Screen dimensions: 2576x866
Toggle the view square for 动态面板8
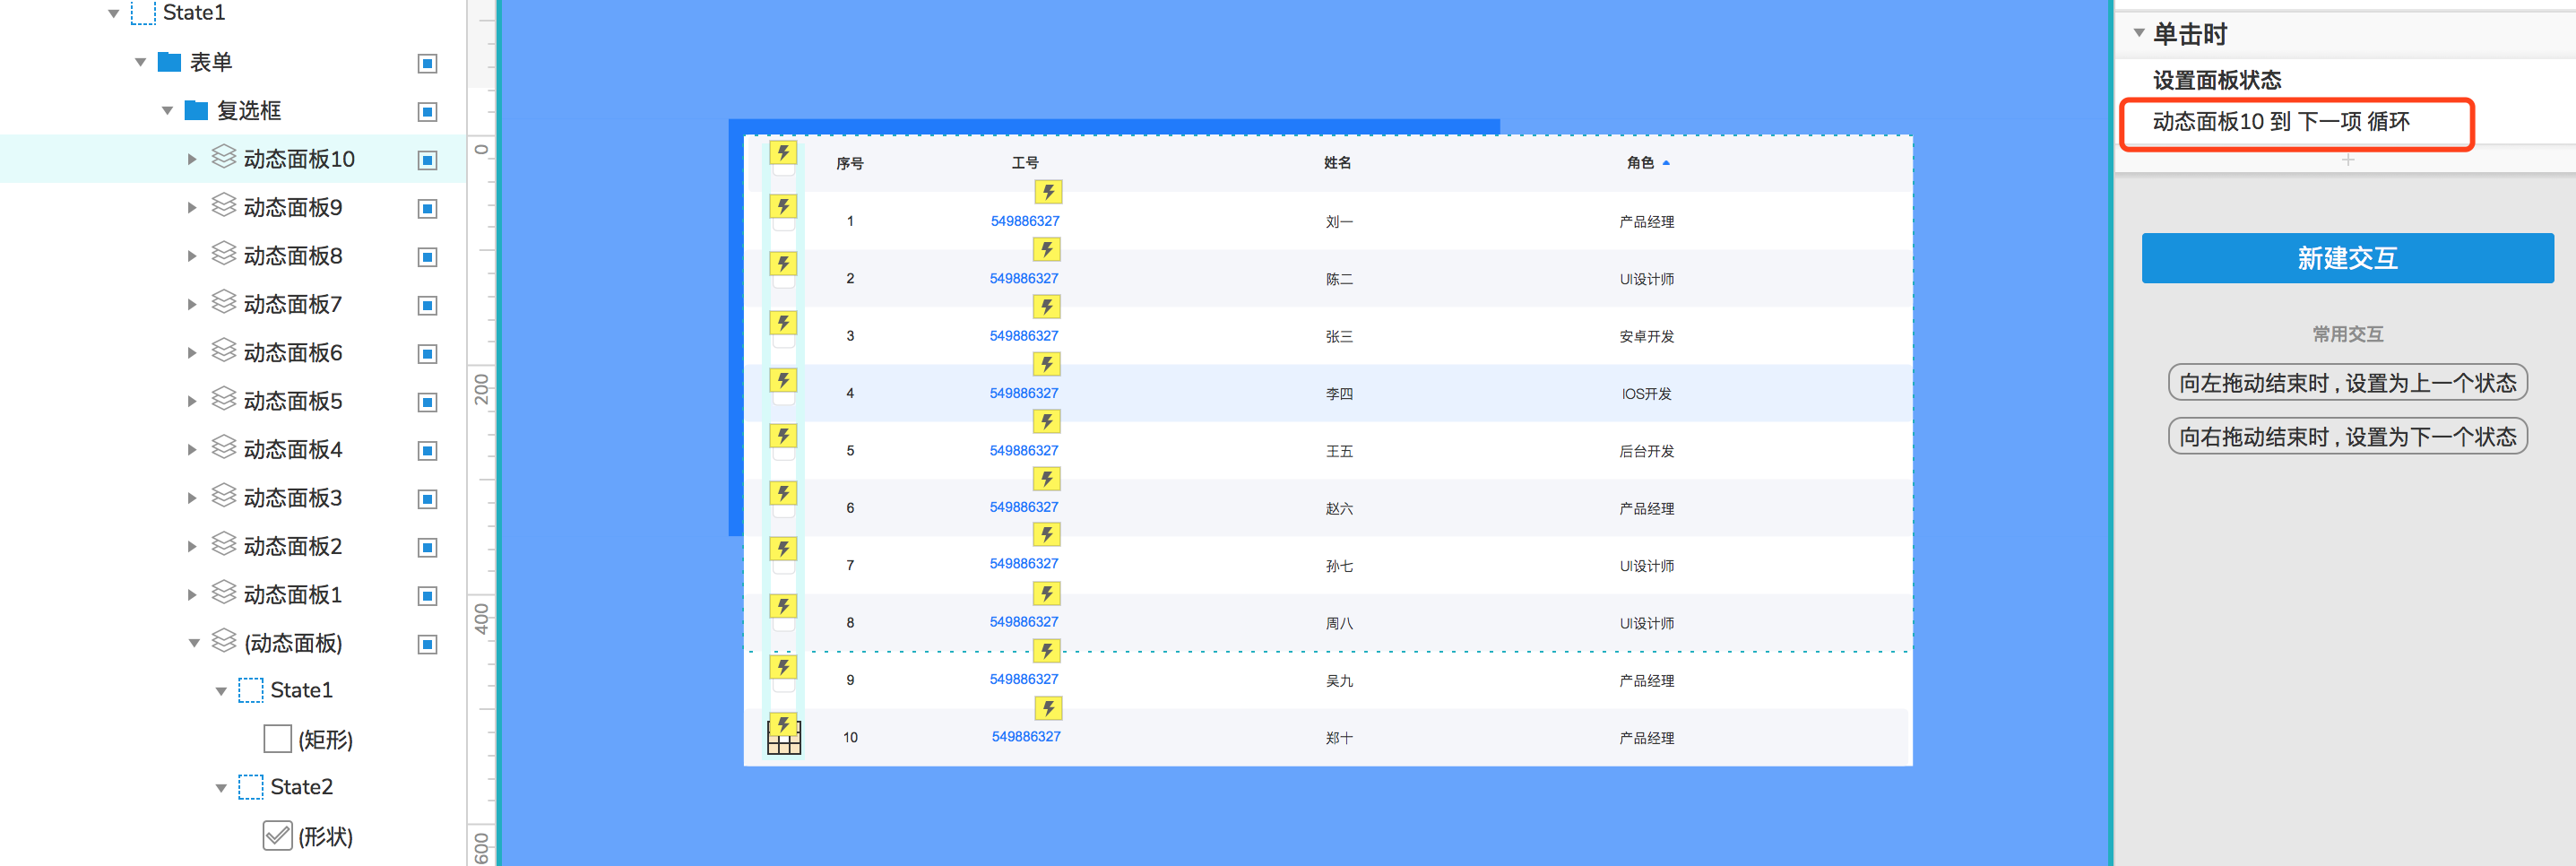click(427, 257)
